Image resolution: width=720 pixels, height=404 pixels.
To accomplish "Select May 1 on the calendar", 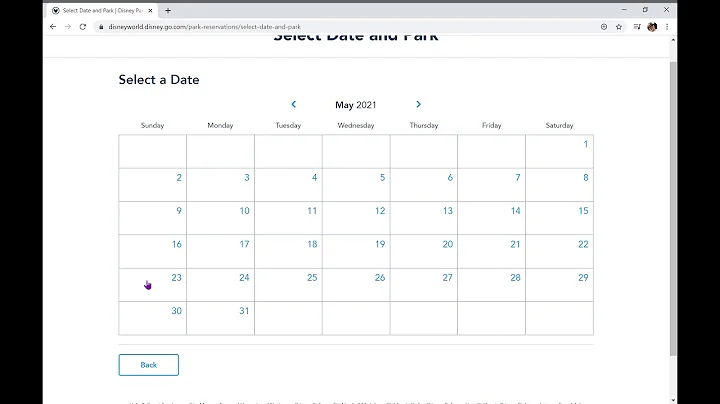I will [x=559, y=152].
